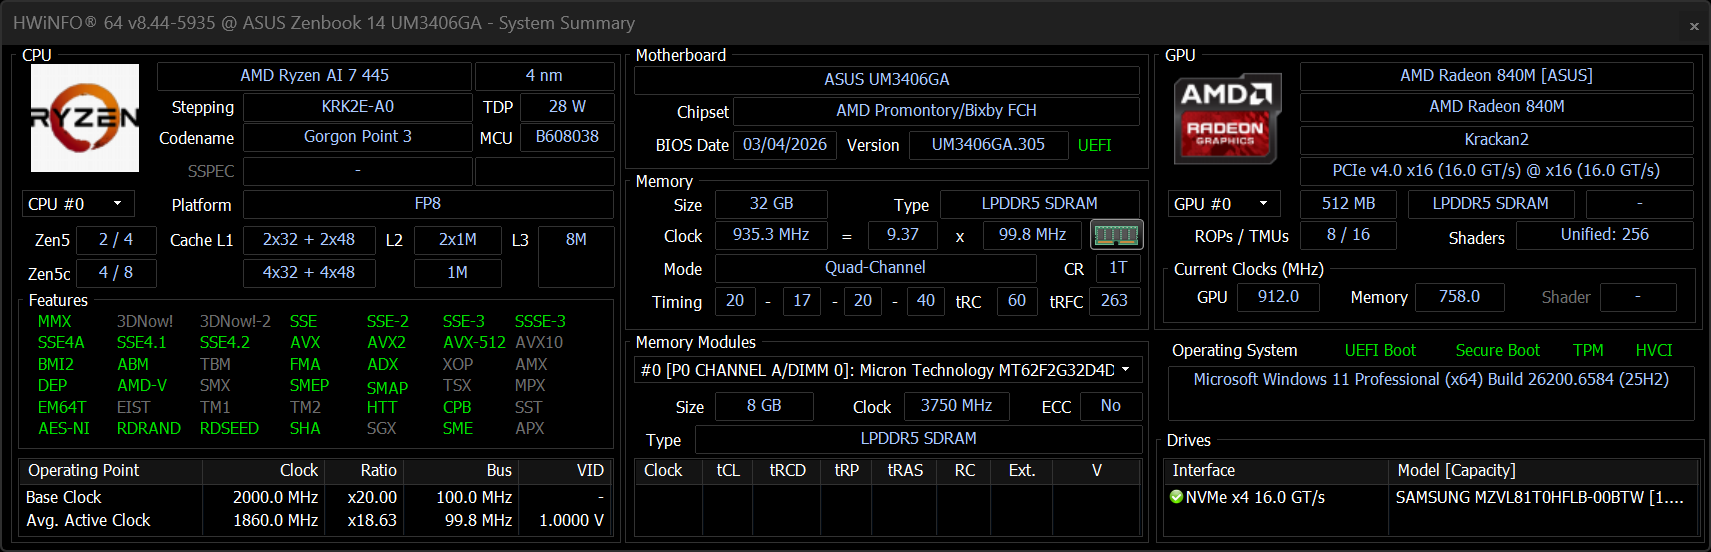Click the ROPs / TMUs 8 / 16 value
This screenshot has height=552, width=1711.
[1348, 235]
